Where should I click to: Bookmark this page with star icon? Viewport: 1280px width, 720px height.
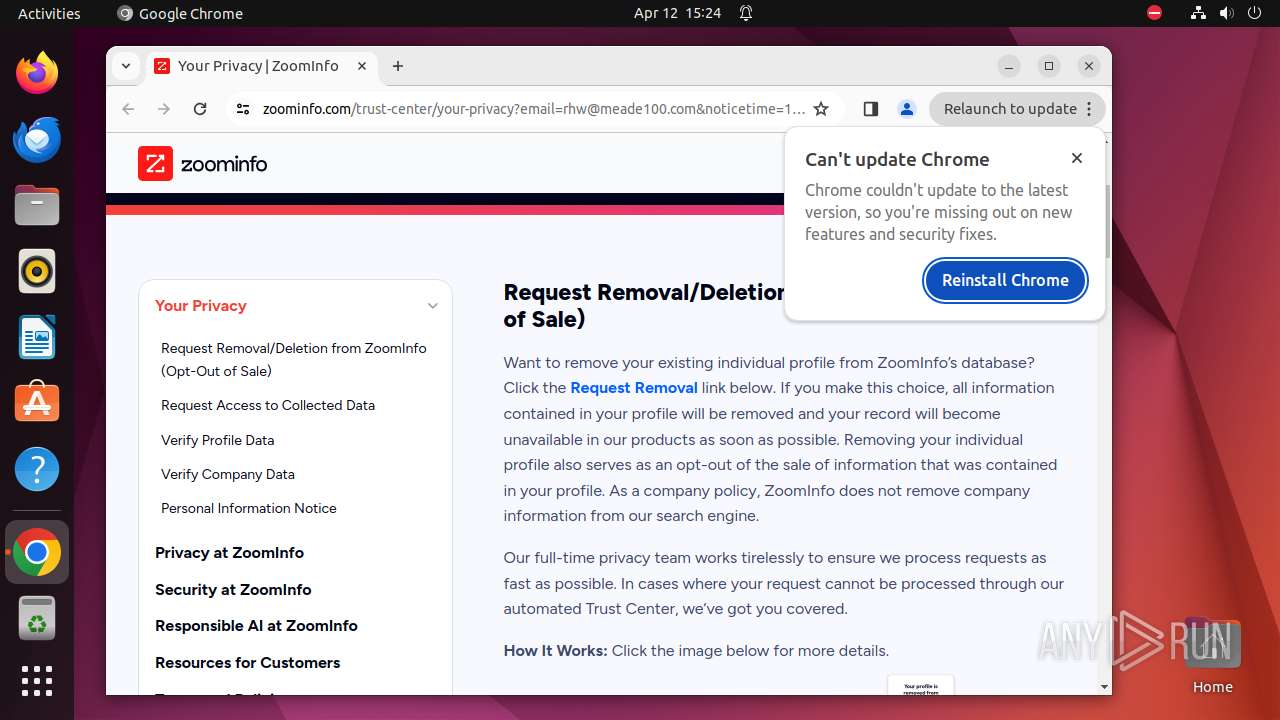(x=821, y=109)
